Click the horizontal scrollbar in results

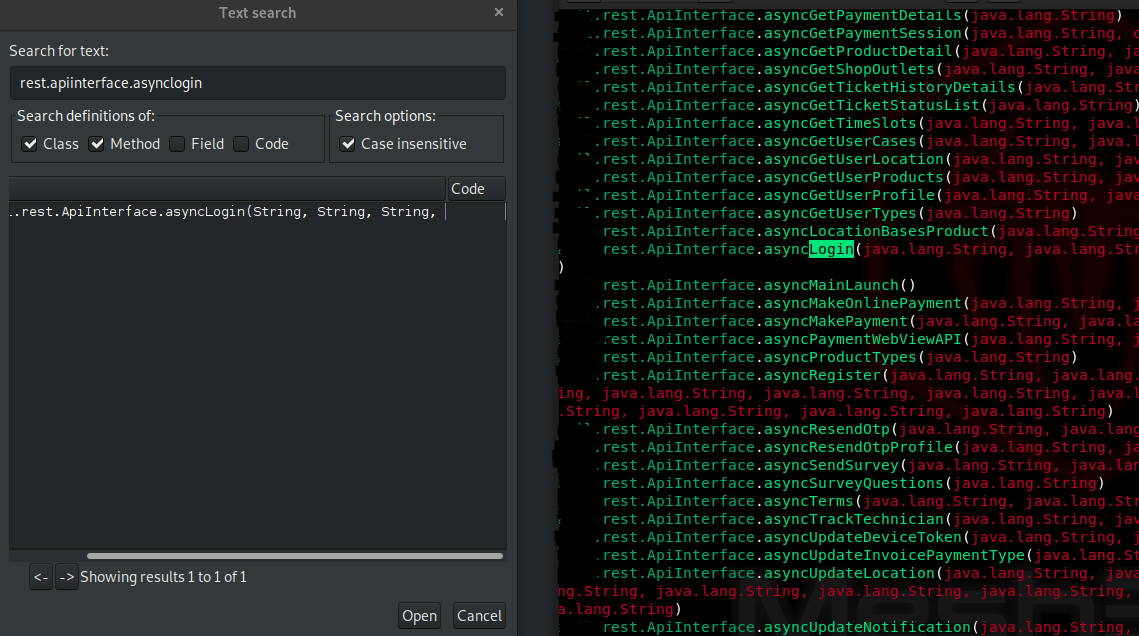(294, 556)
